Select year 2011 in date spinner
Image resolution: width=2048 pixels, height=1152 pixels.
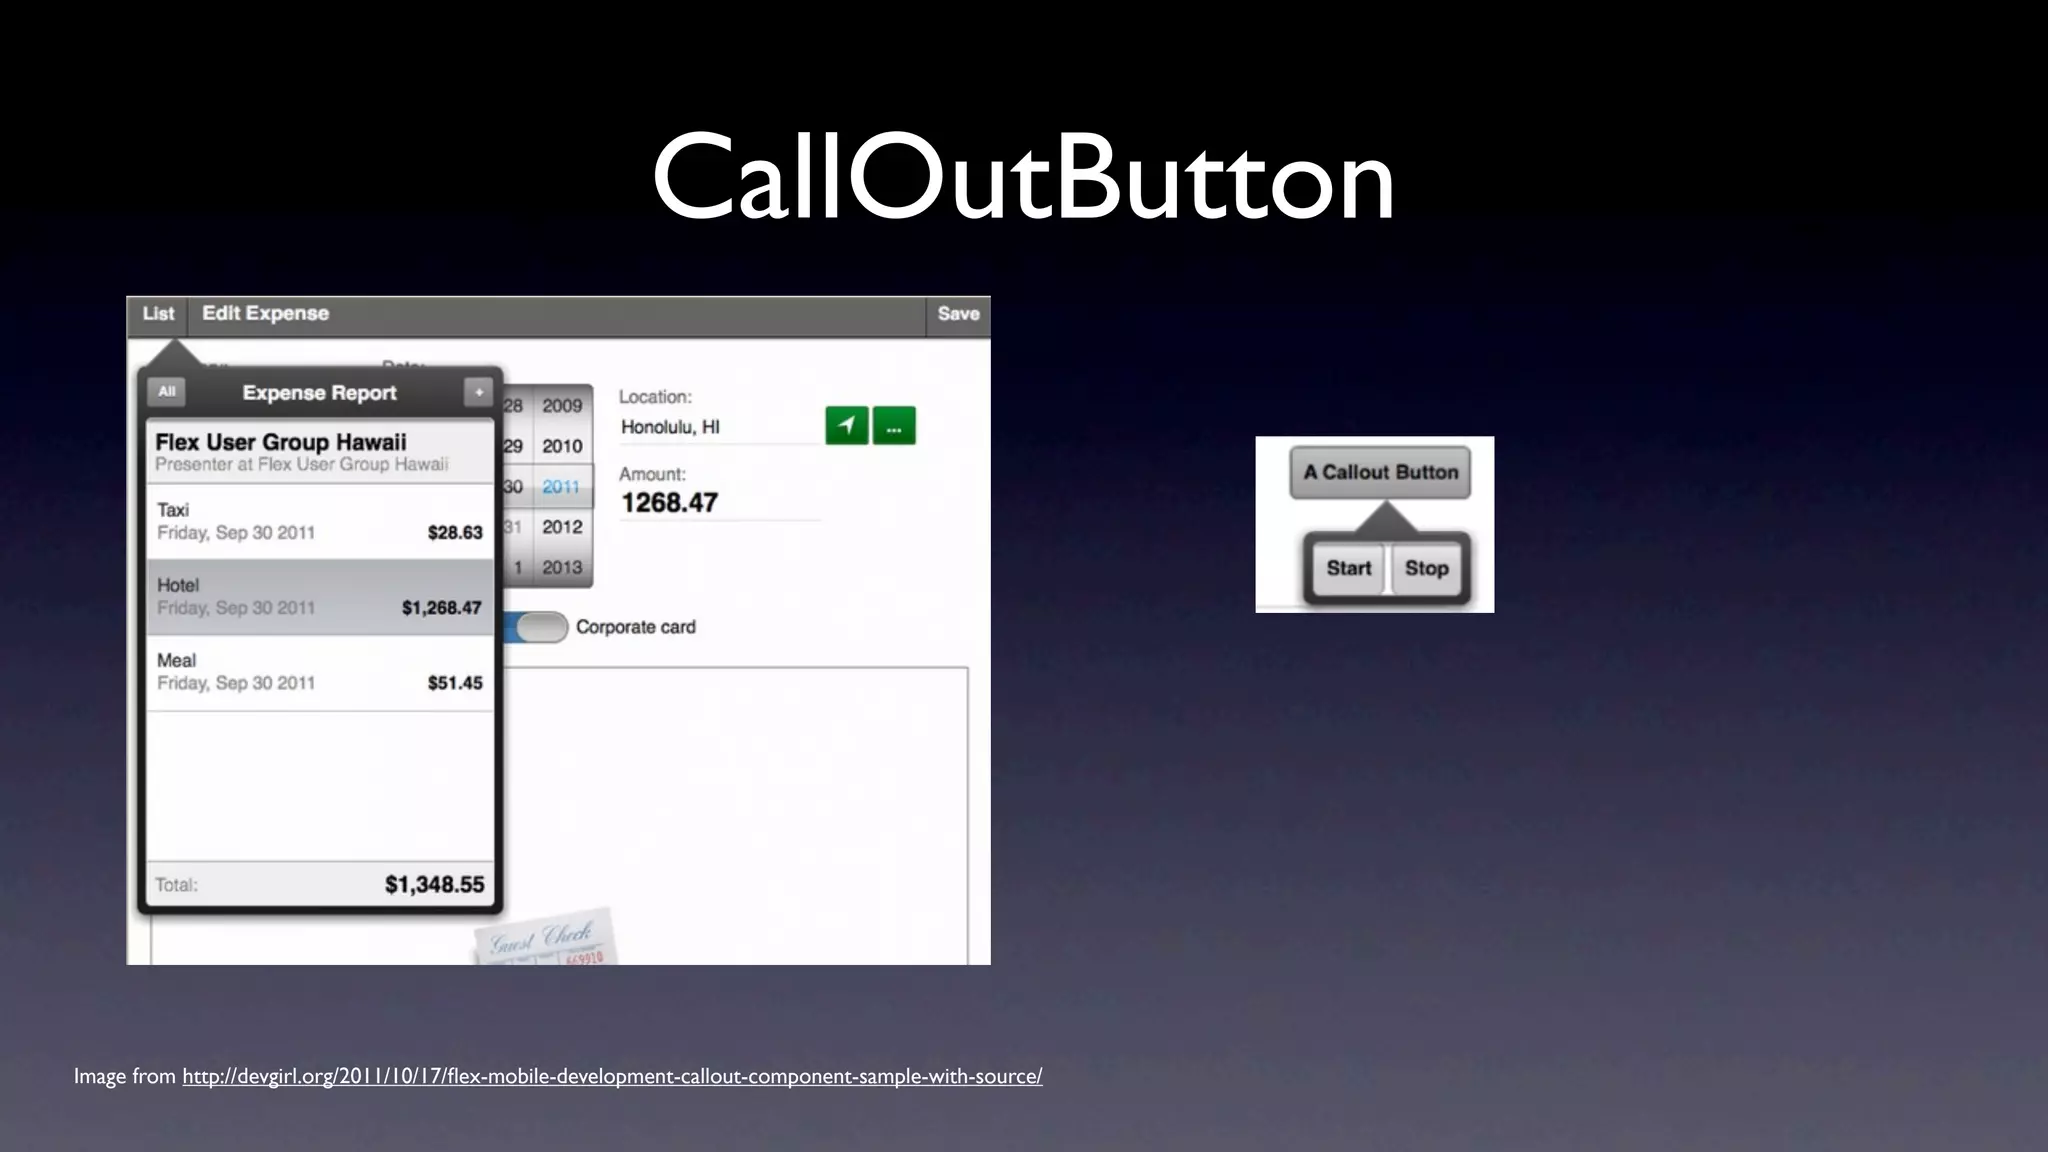click(562, 487)
